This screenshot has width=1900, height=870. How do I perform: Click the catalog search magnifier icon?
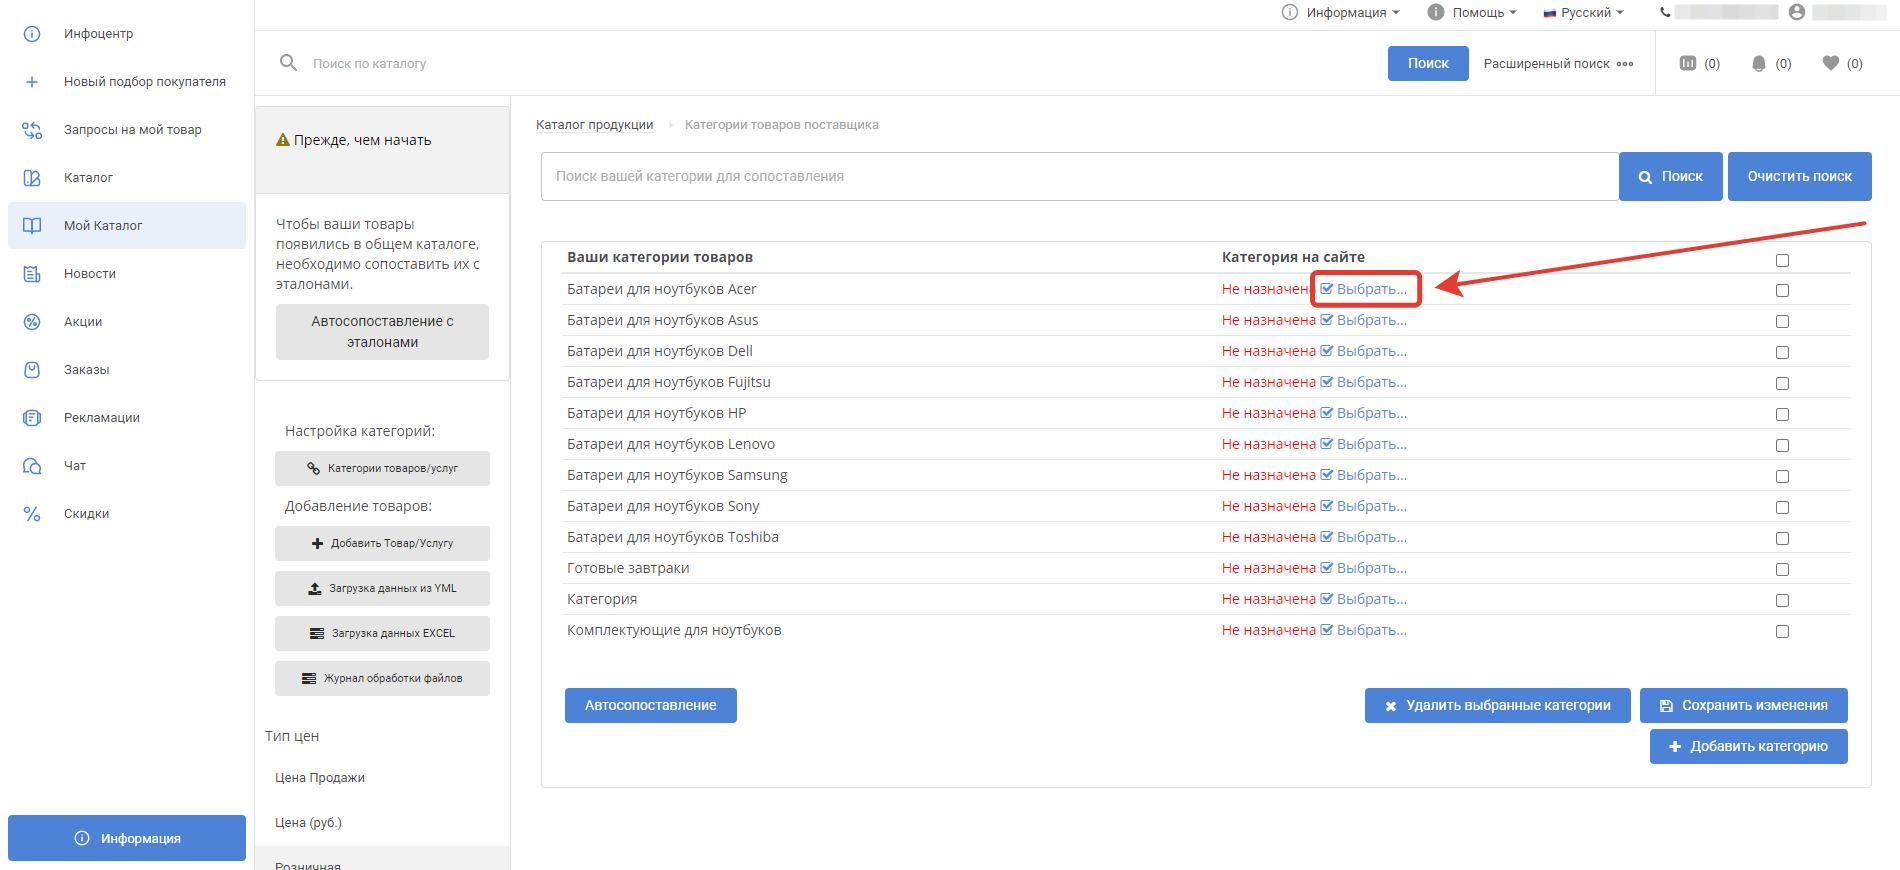[x=288, y=63]
